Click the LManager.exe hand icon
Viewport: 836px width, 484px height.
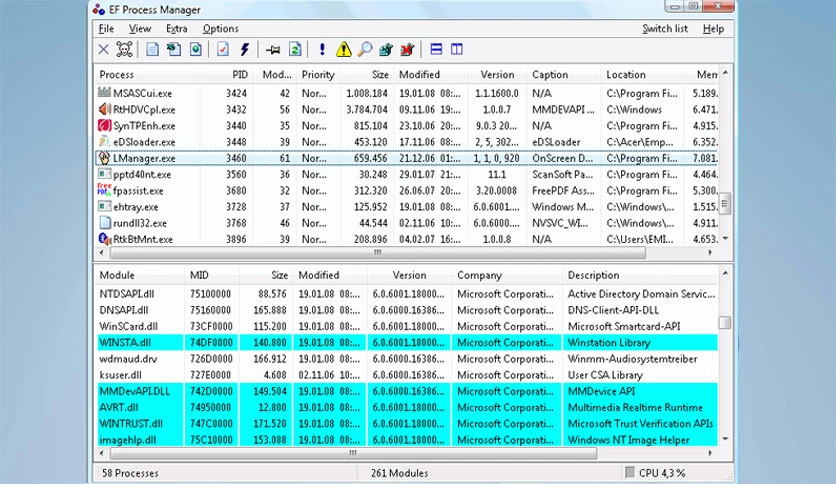point(104,158)
